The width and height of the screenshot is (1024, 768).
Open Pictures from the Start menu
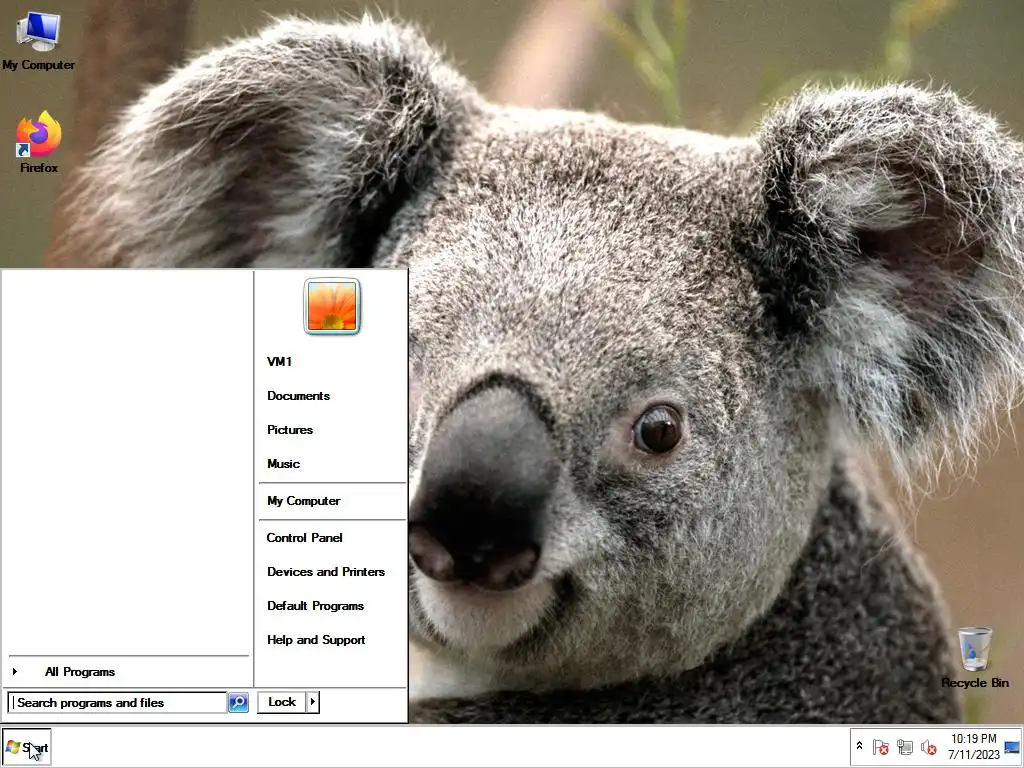290,430
